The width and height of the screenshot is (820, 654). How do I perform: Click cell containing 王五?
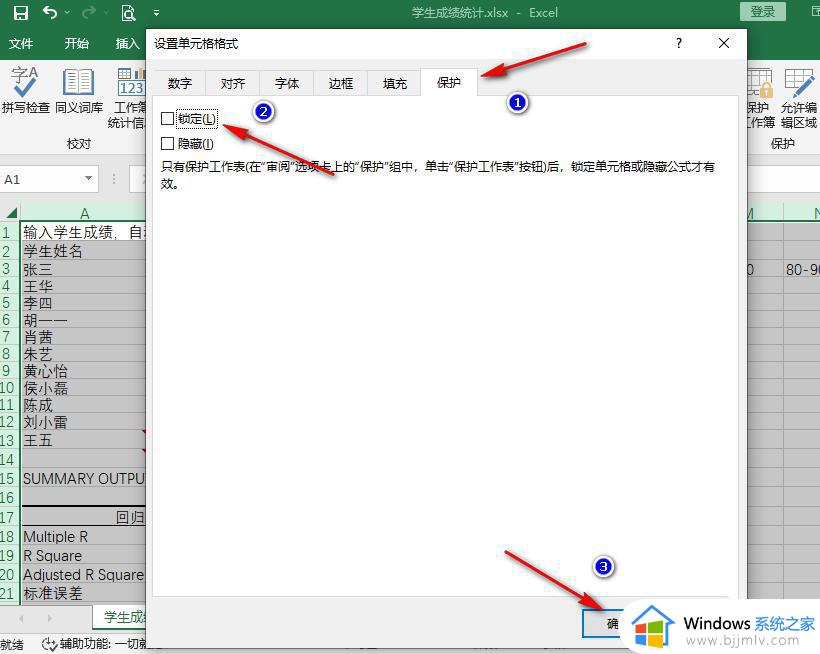pos(84,440)
